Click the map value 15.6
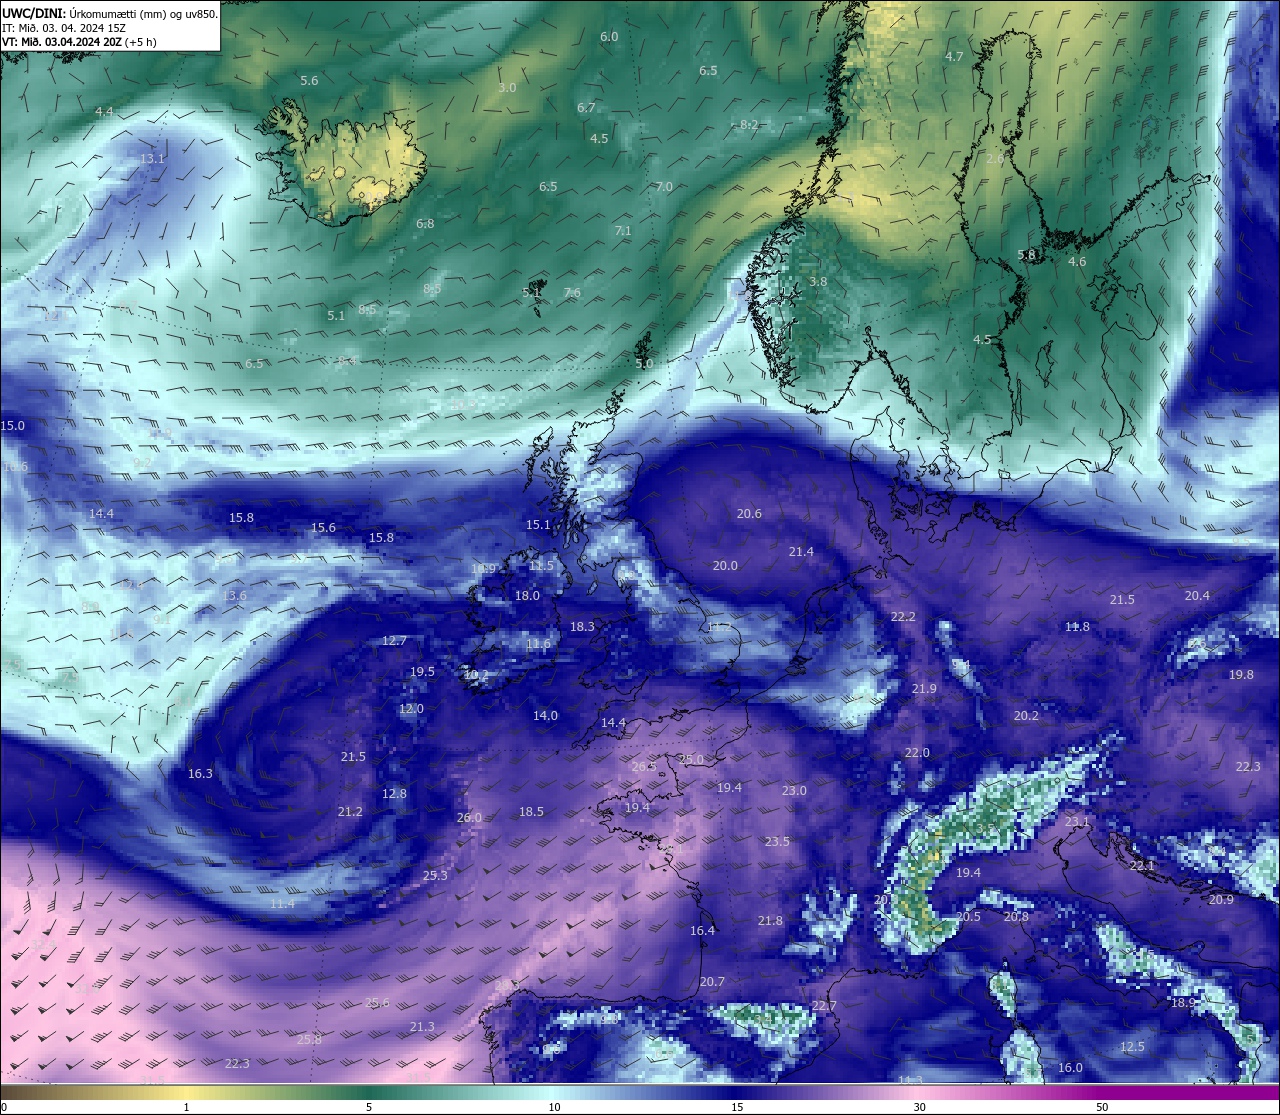The height and width of the screenshot is (1115, 1280). click(x=323, y=527)
